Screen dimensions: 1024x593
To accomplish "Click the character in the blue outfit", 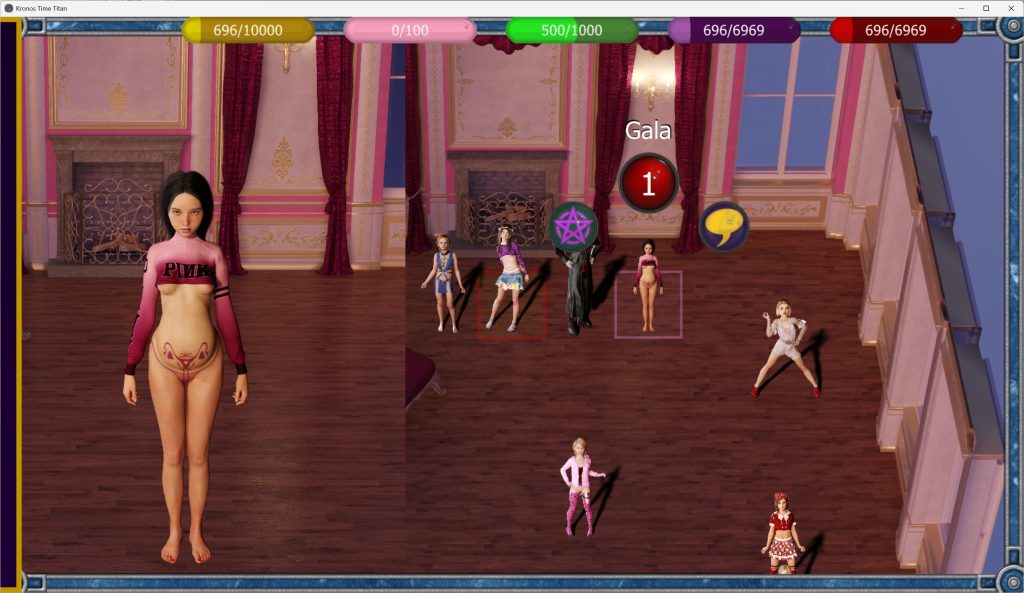I will tap(443, 282).
